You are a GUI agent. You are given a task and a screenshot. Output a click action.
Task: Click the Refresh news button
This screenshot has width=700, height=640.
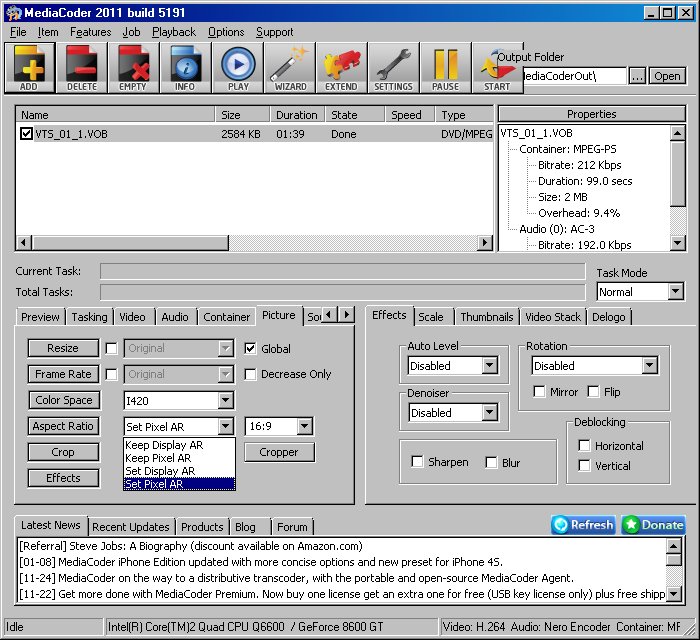(x=583, y=525)
